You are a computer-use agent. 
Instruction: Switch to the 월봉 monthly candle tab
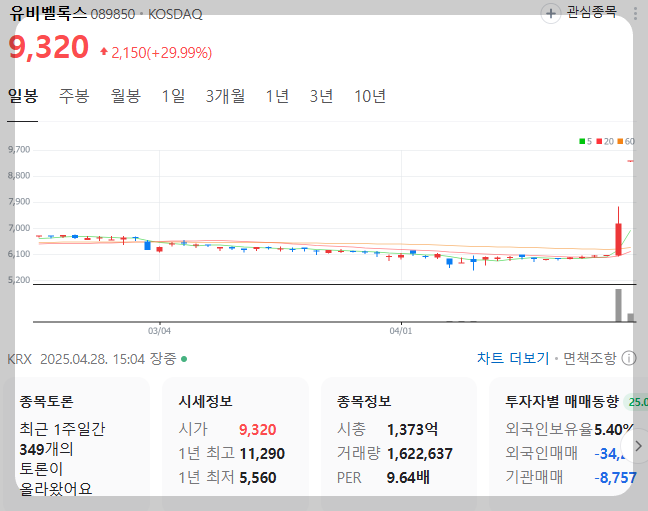[x=126, y=96]
